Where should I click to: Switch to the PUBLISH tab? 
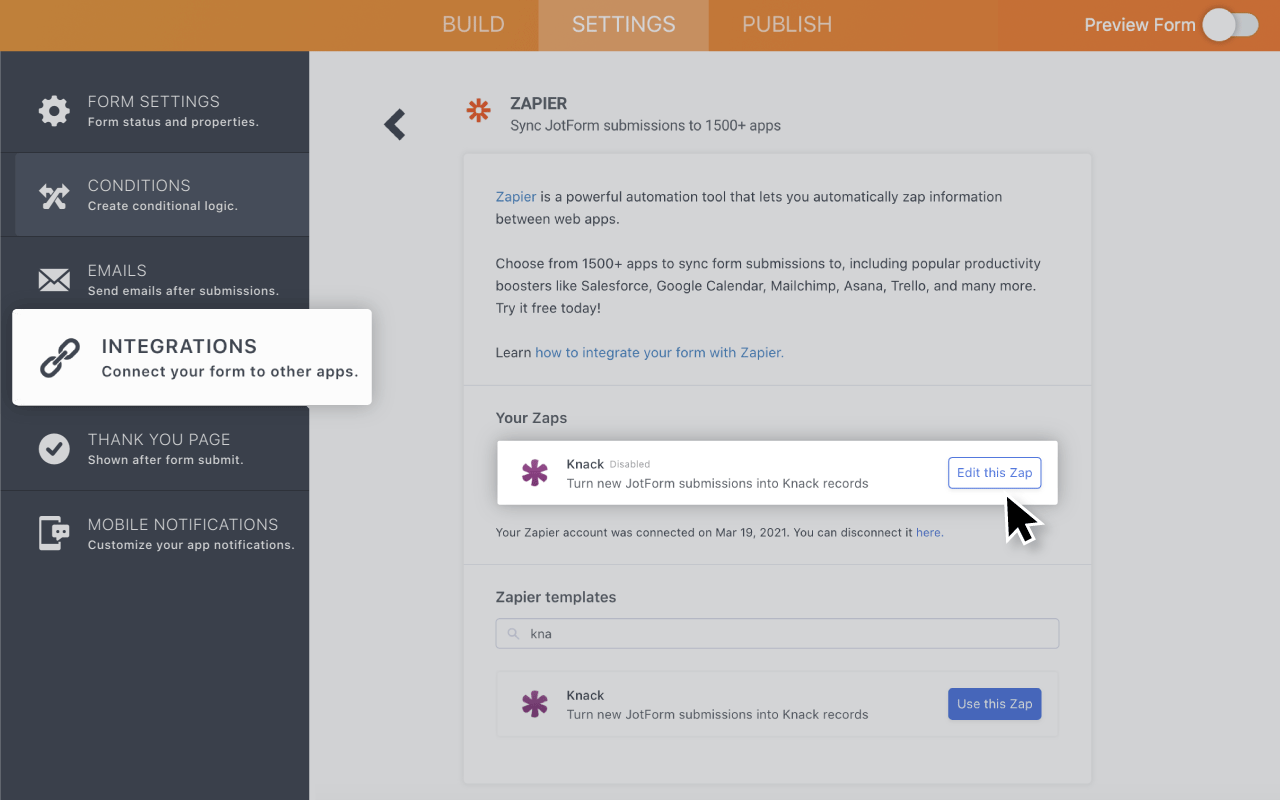click(786, 24)
